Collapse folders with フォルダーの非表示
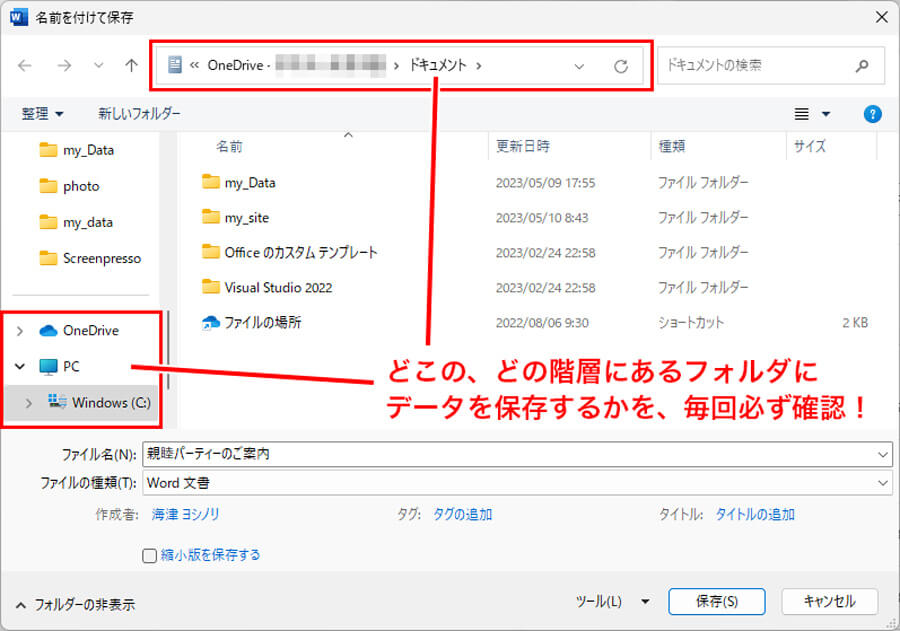The image size is (900, 631). (x=76, y=605)
